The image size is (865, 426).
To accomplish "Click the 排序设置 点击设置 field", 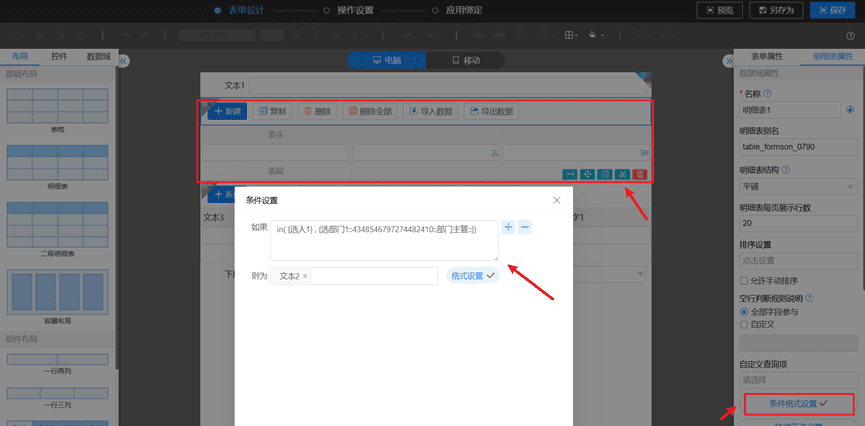I will click(x=798, y=260).
